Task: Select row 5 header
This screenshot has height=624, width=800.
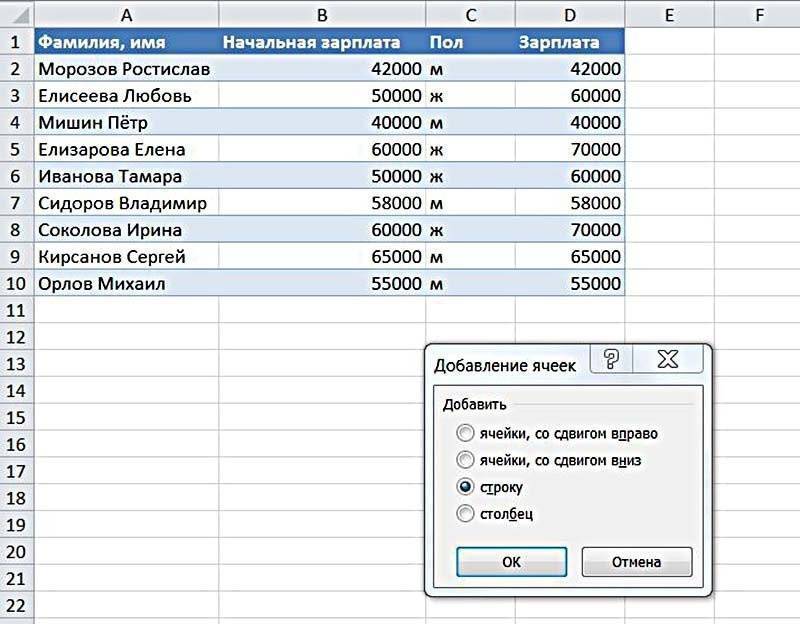Action: click(15, 149)
